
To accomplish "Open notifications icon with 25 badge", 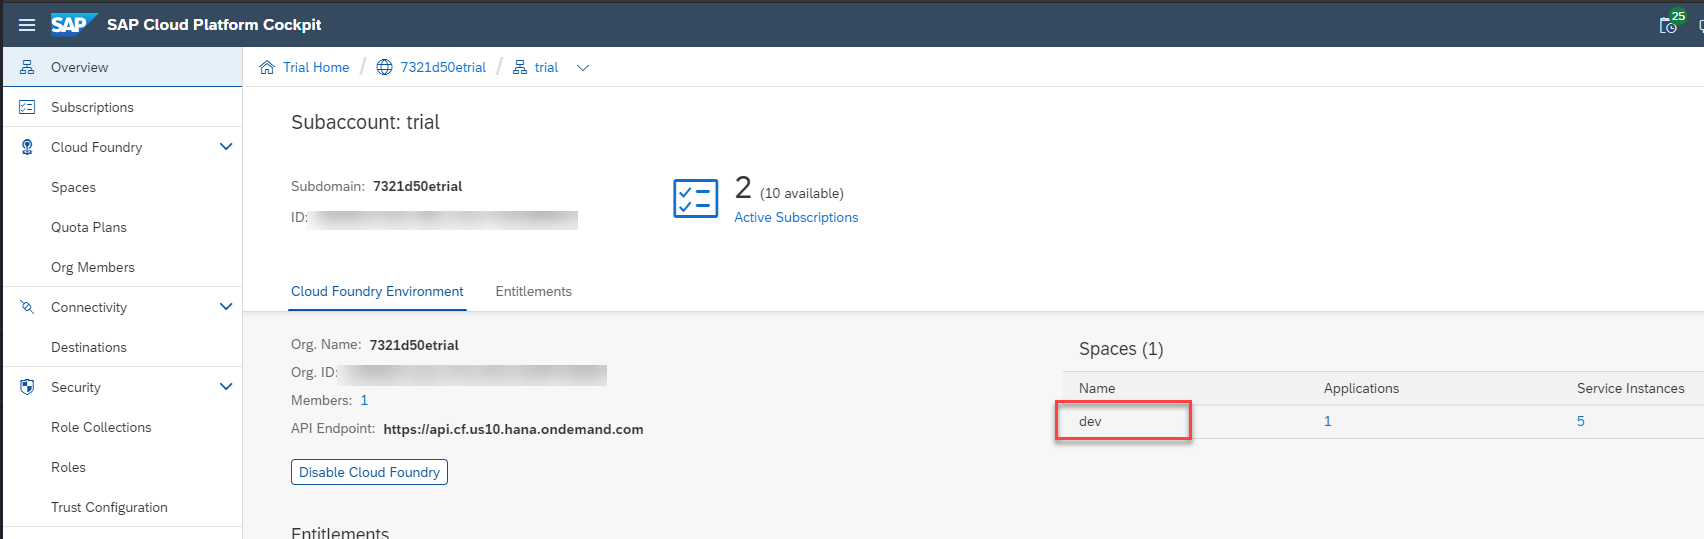I will tap(1670, 24).
